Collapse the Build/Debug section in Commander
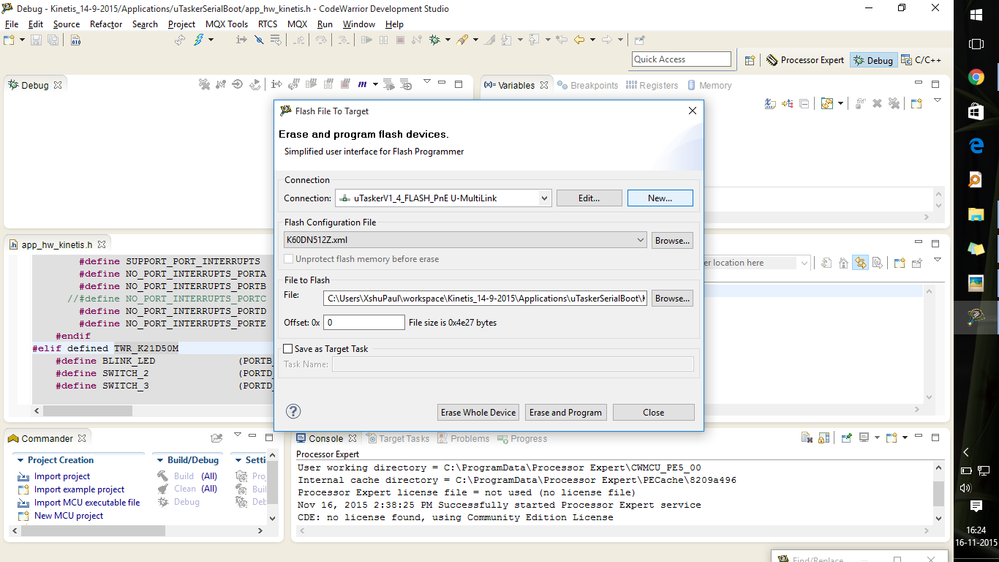Viewport: 999px width, 562px height. (x=160, y=460)
